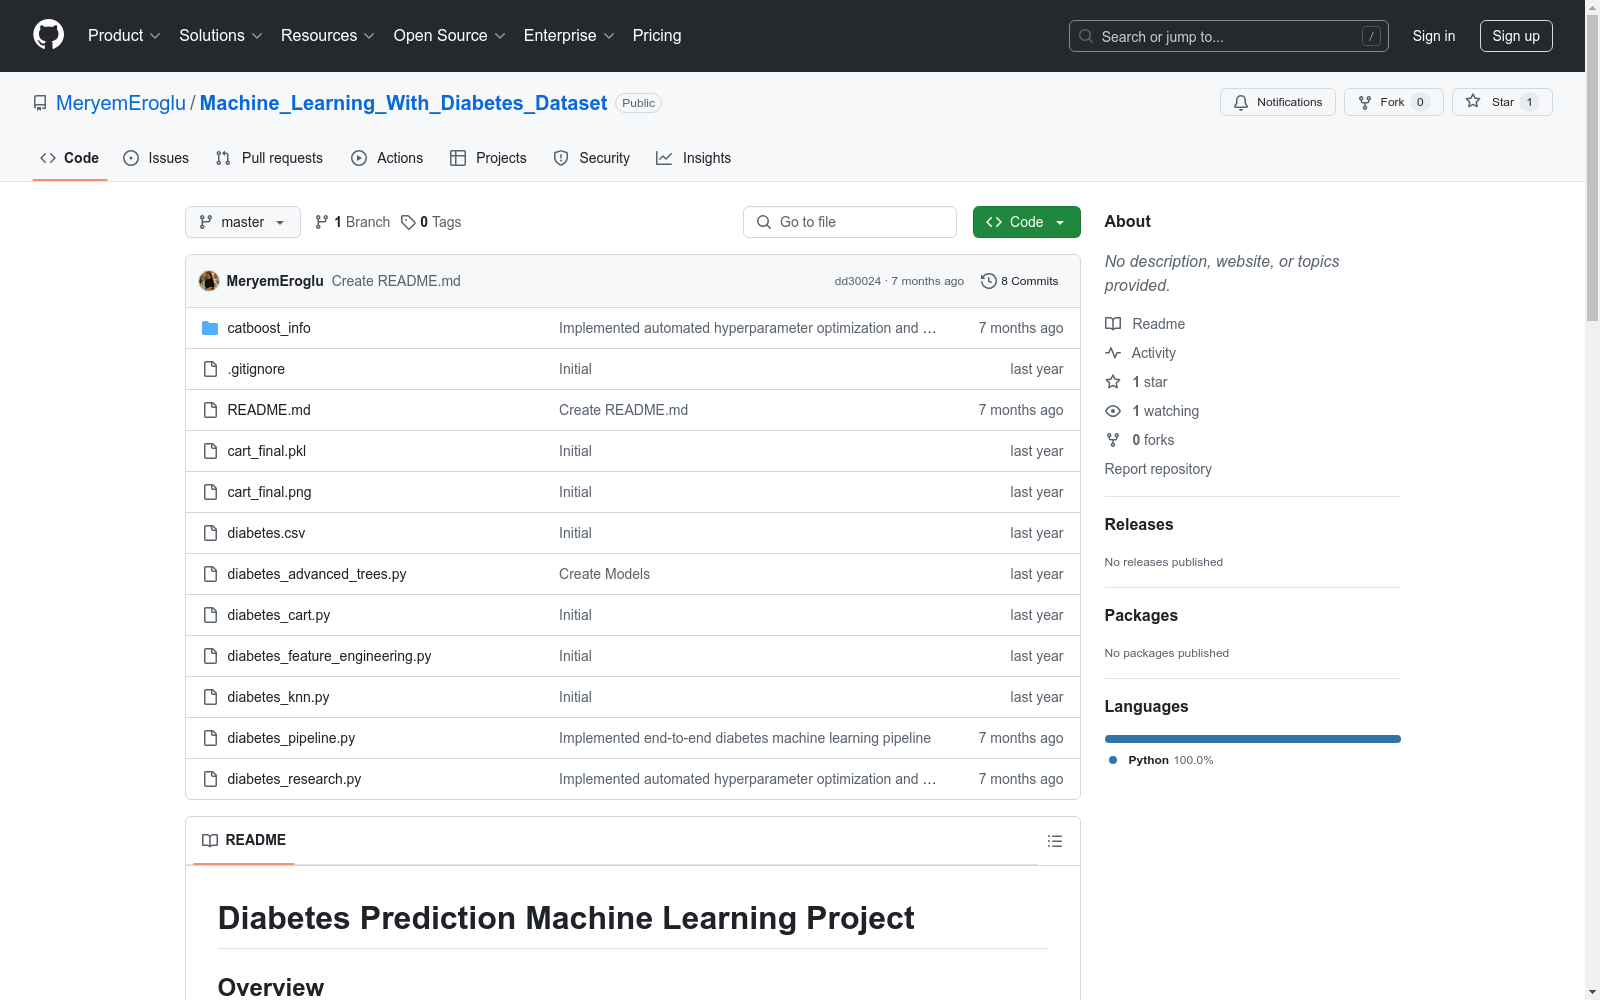Fork this repository

(1394, 102)
